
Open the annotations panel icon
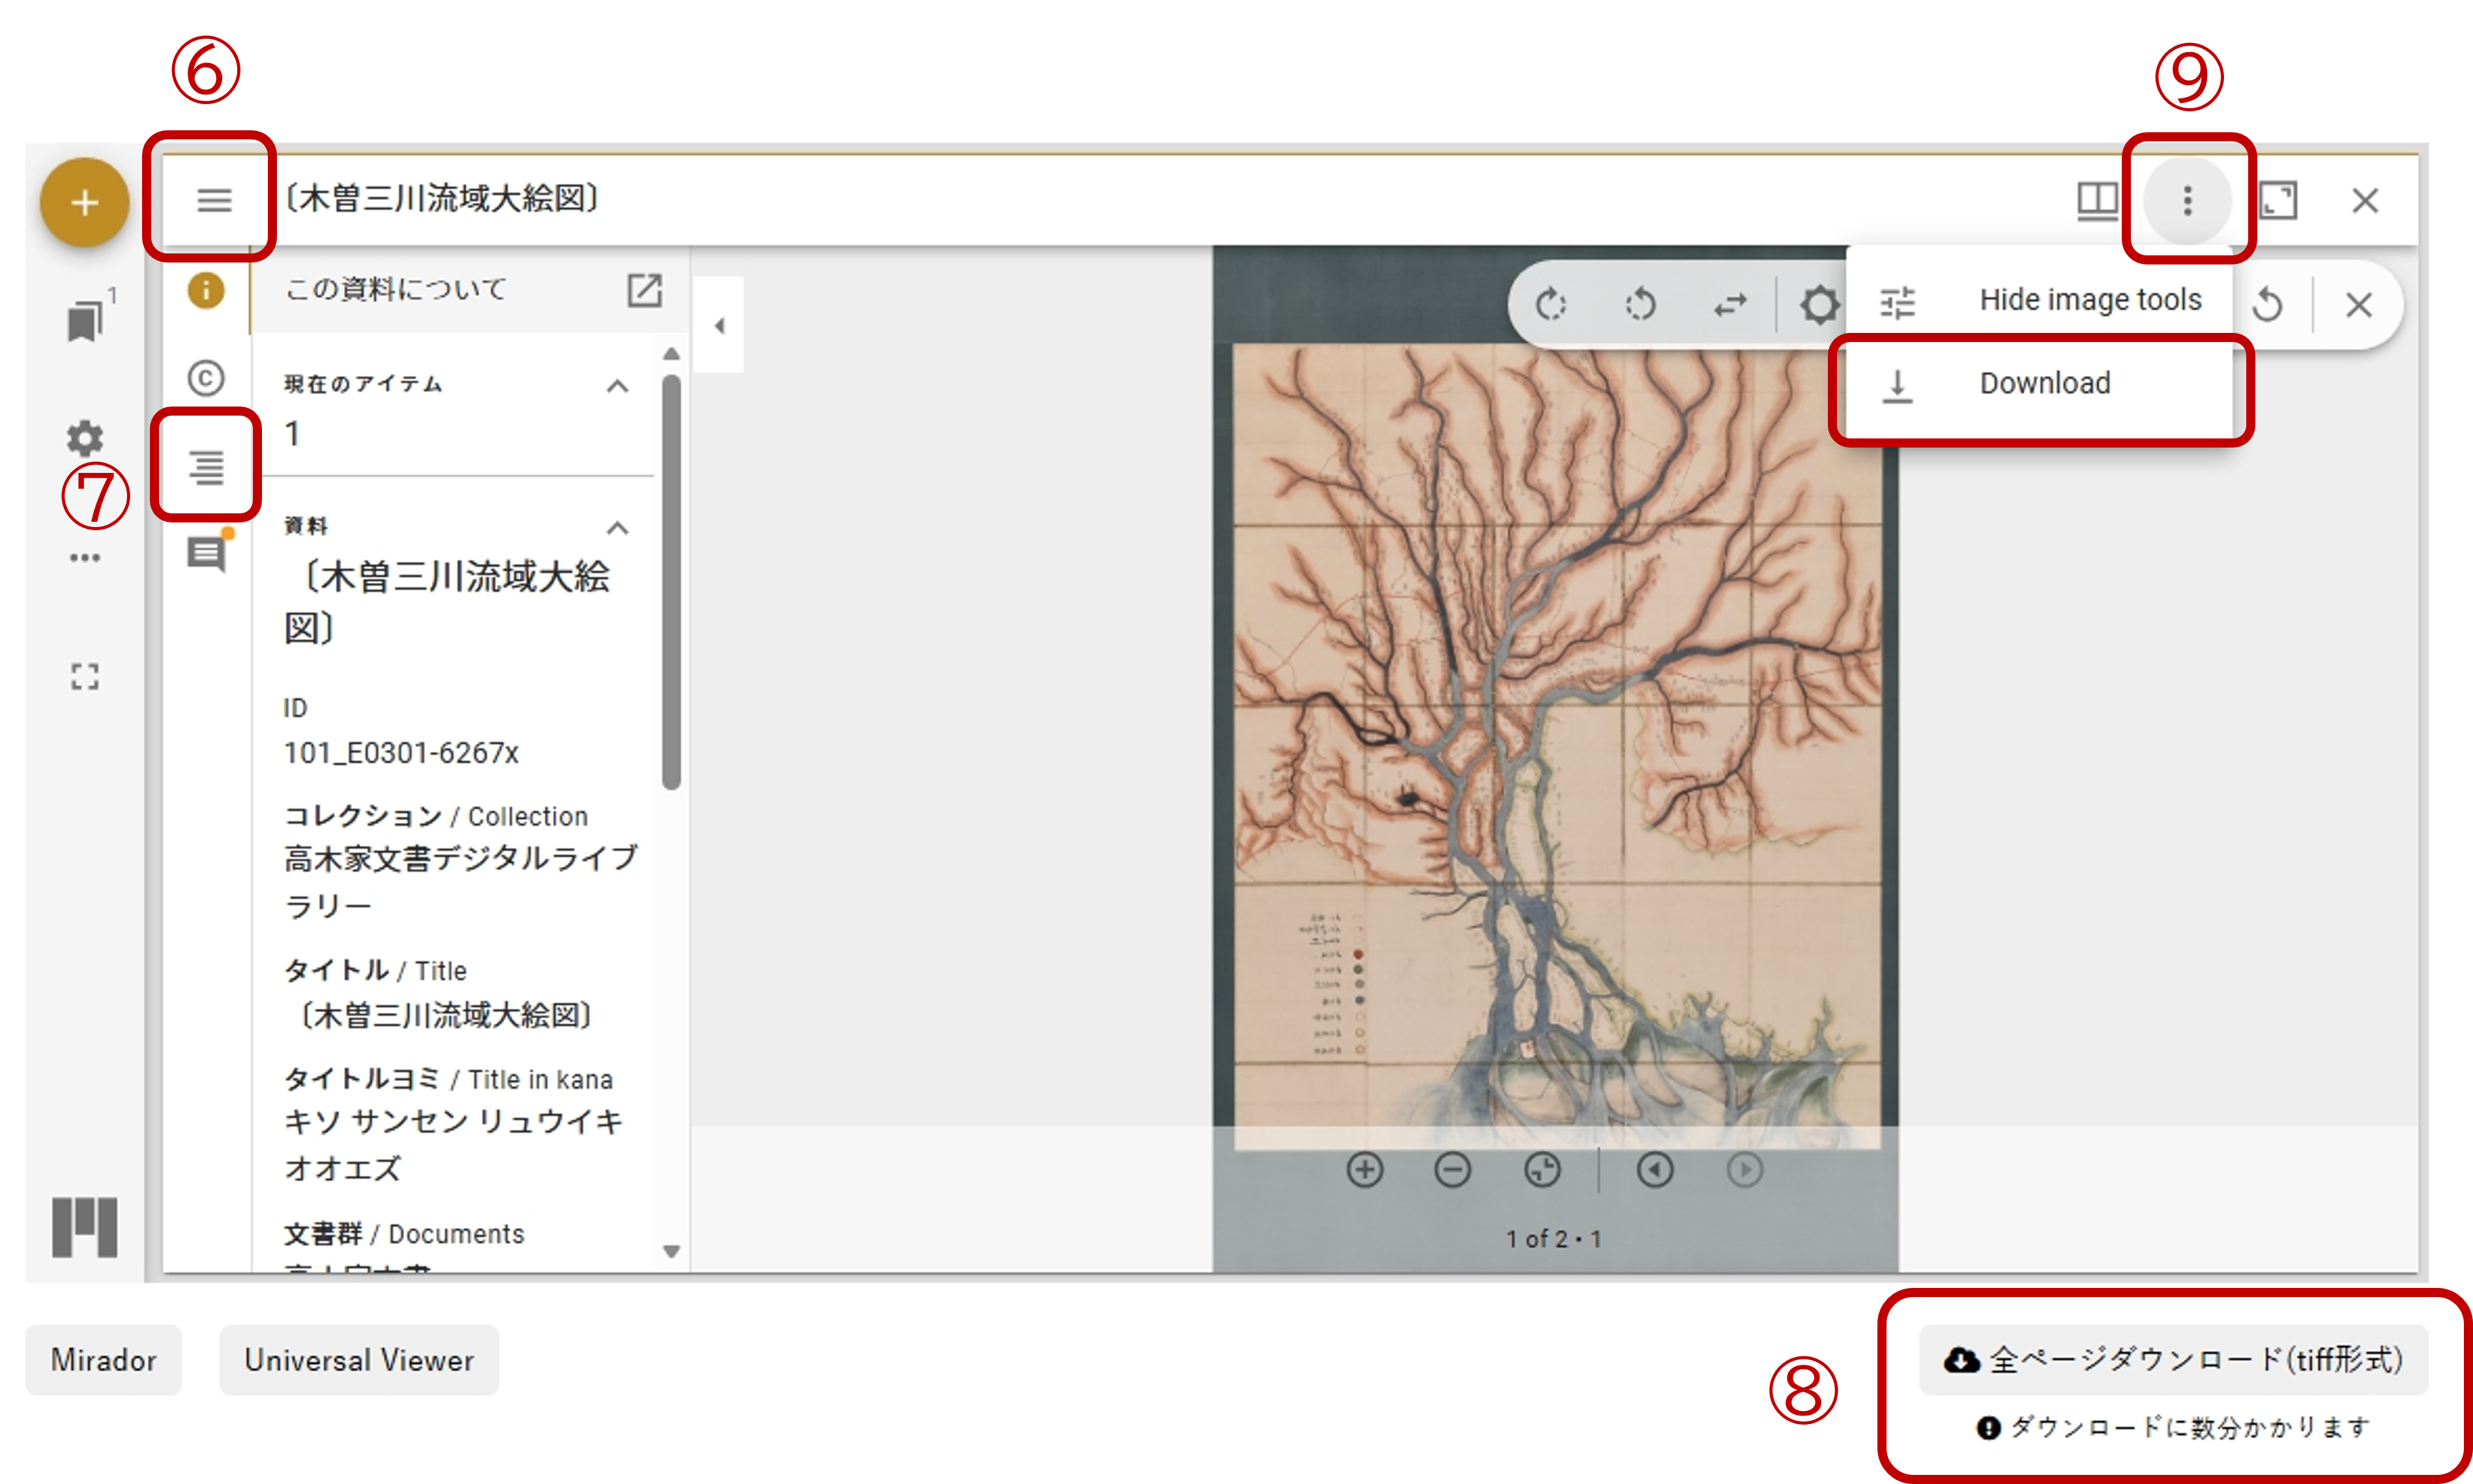pyautogui.click(x=206, y=553)
